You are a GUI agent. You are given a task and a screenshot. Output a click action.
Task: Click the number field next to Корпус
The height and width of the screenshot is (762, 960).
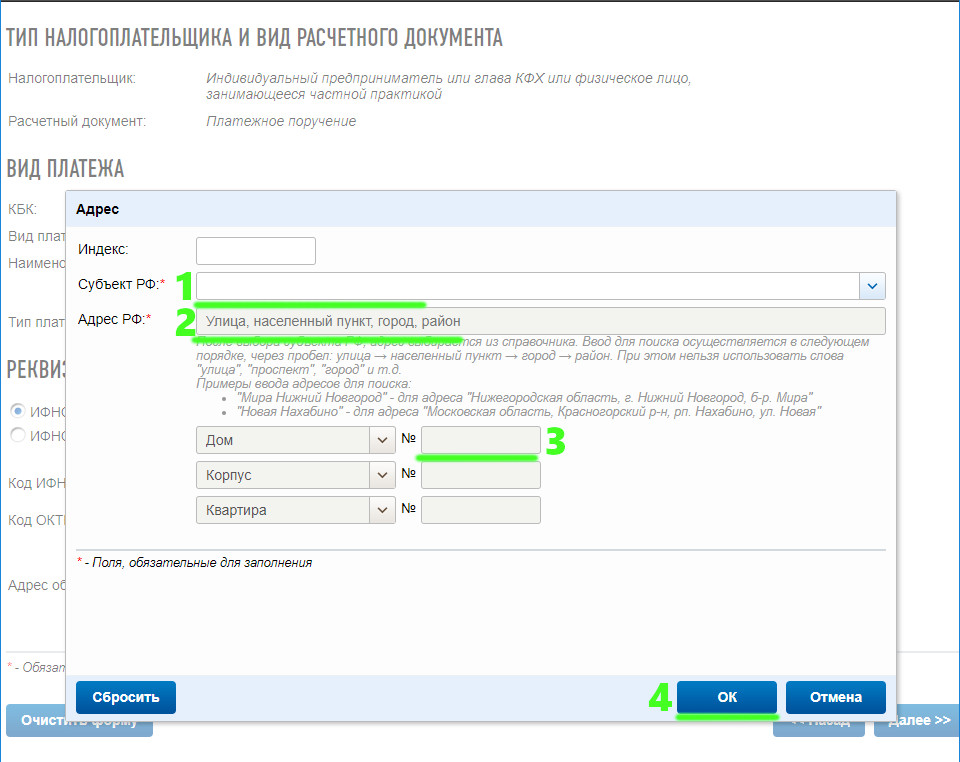[x=480, y=475]
